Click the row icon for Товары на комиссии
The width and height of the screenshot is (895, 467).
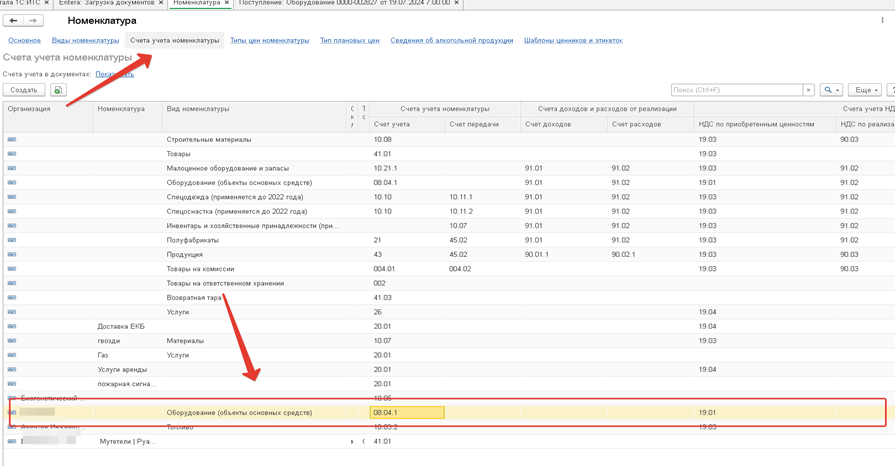pos(12,268)
